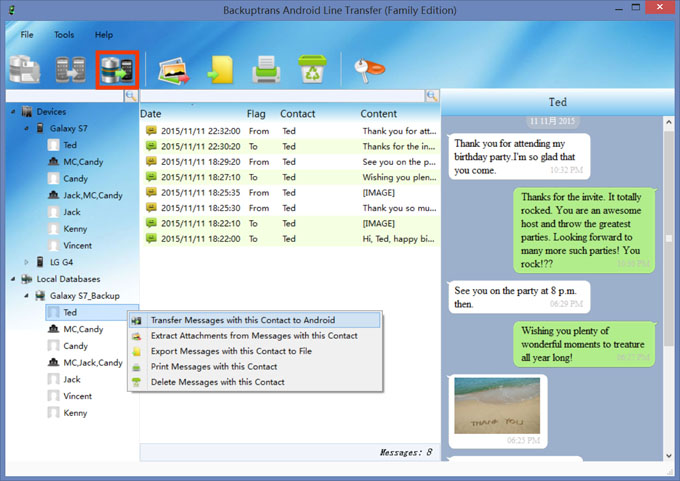Click the chat preview scrollbar down arrow
The image size is (680, 481).
pos(669,456)
